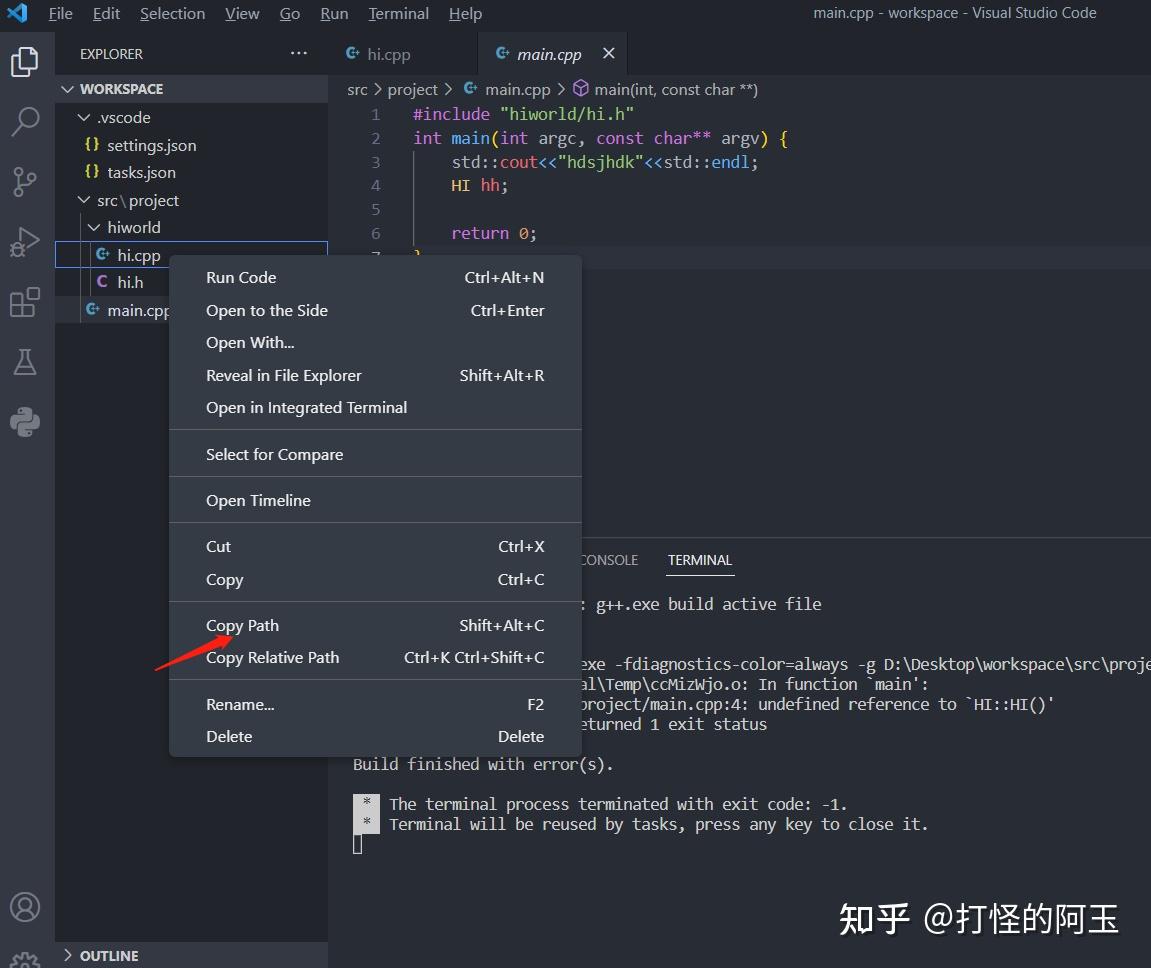Open the Search view in the activity bar
The width and height of the screenshot is (1151, 968).
click(26, 121)
